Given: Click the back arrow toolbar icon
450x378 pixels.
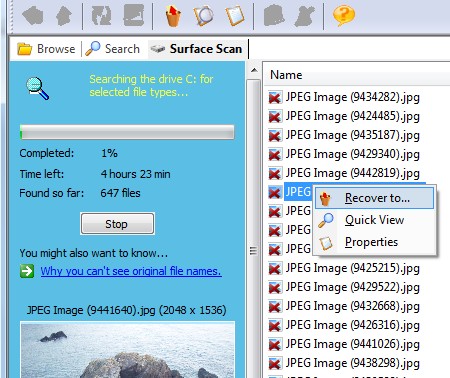Looking at the screenshot, I should 33,15.
